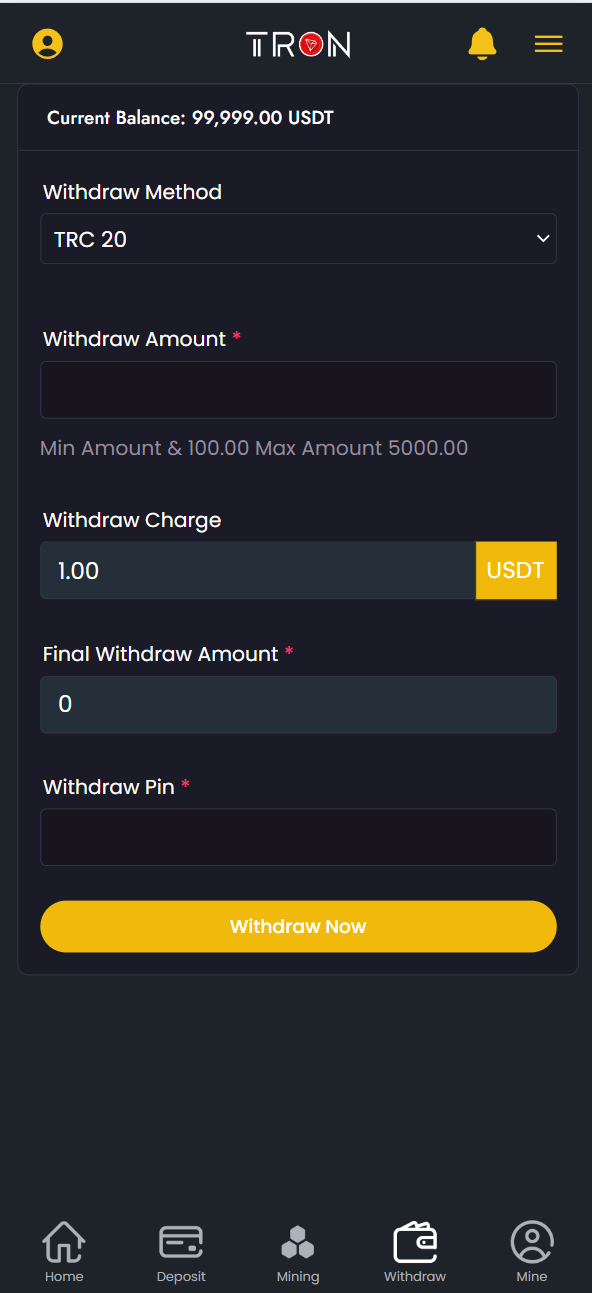Open the Mine account icon
This screenshot has height=1293, width=592.
tap(532, 1242)
